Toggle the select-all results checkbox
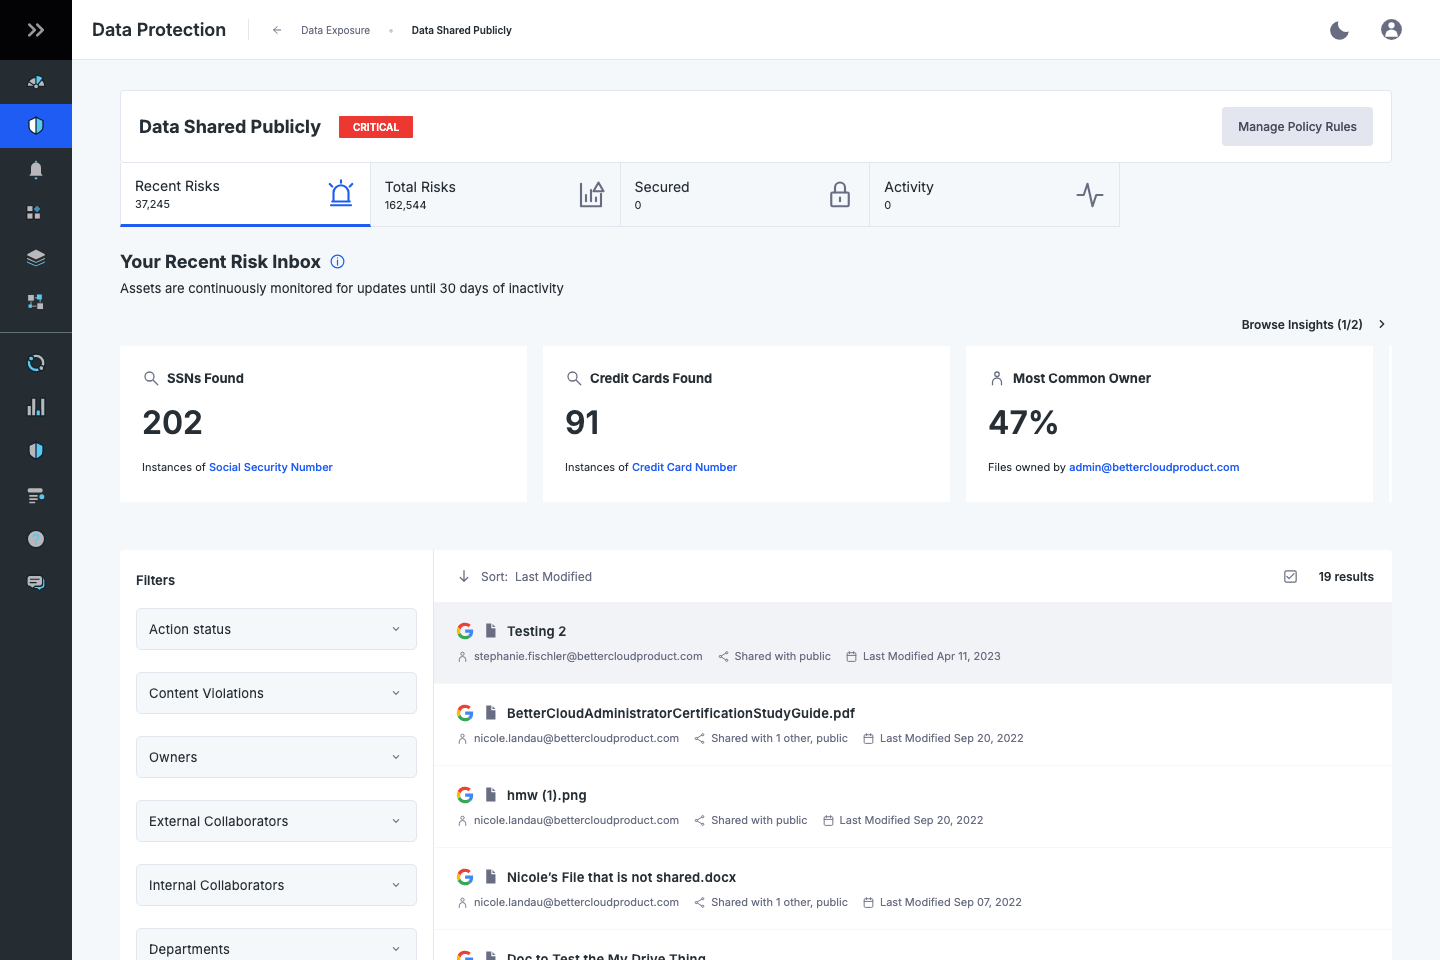The width and height of the screenshot is (1440, 960). tap(1290, 577)
